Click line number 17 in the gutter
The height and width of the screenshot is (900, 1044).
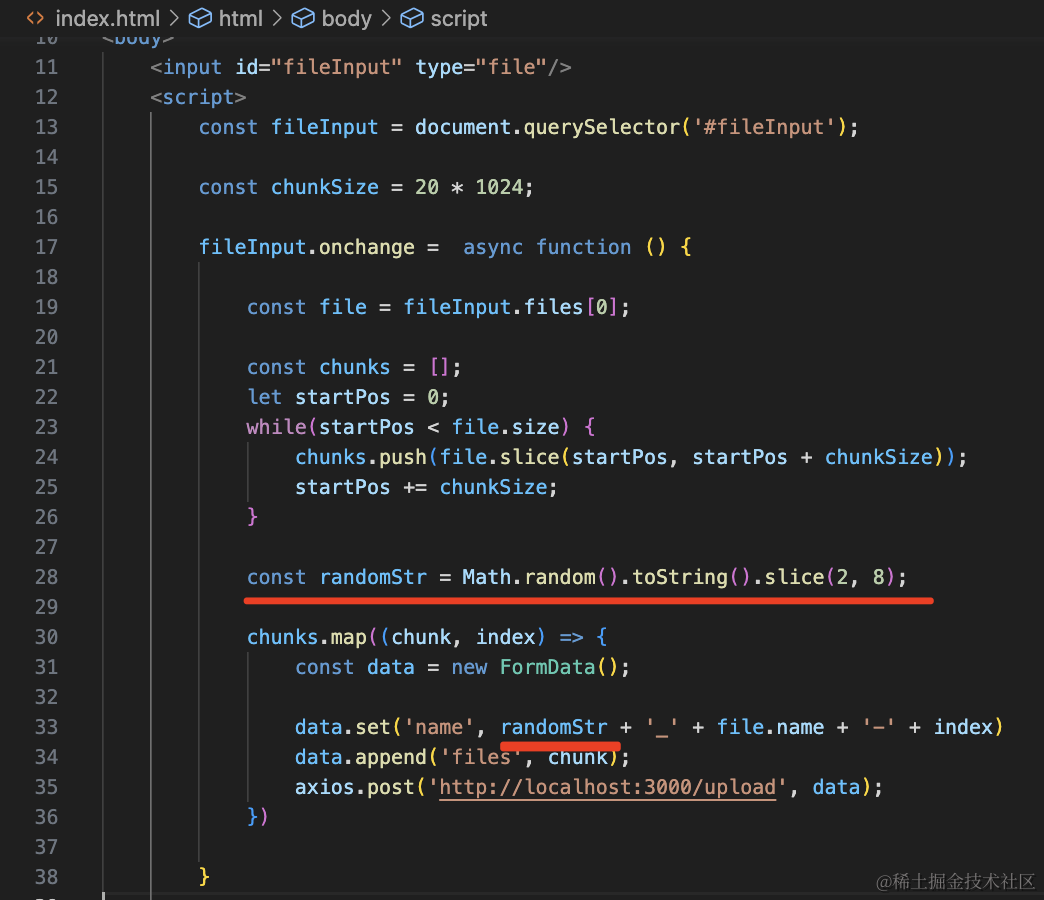(x=46, y=247)
